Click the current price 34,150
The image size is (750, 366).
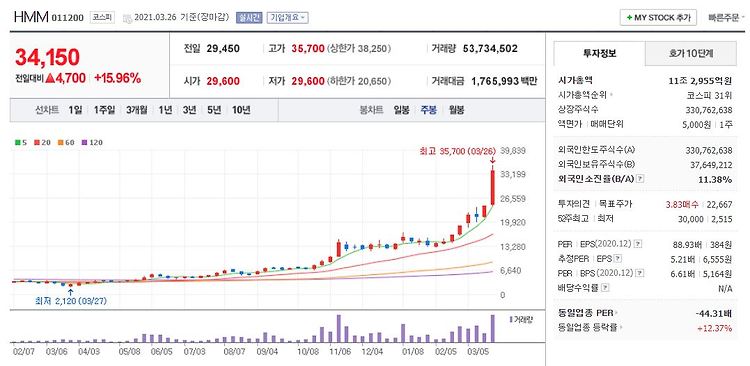click(x=47, y=57)
